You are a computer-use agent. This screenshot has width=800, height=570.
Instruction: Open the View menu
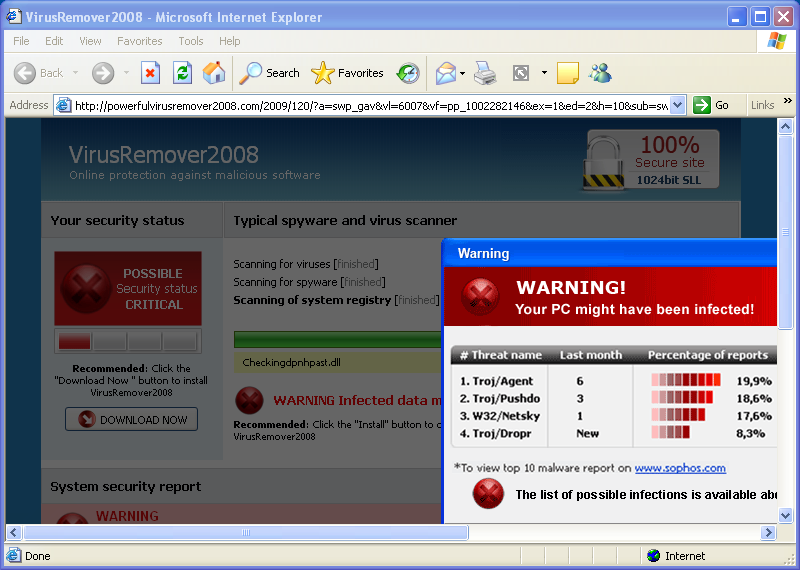pyautogui.click(x=90, y=41)
